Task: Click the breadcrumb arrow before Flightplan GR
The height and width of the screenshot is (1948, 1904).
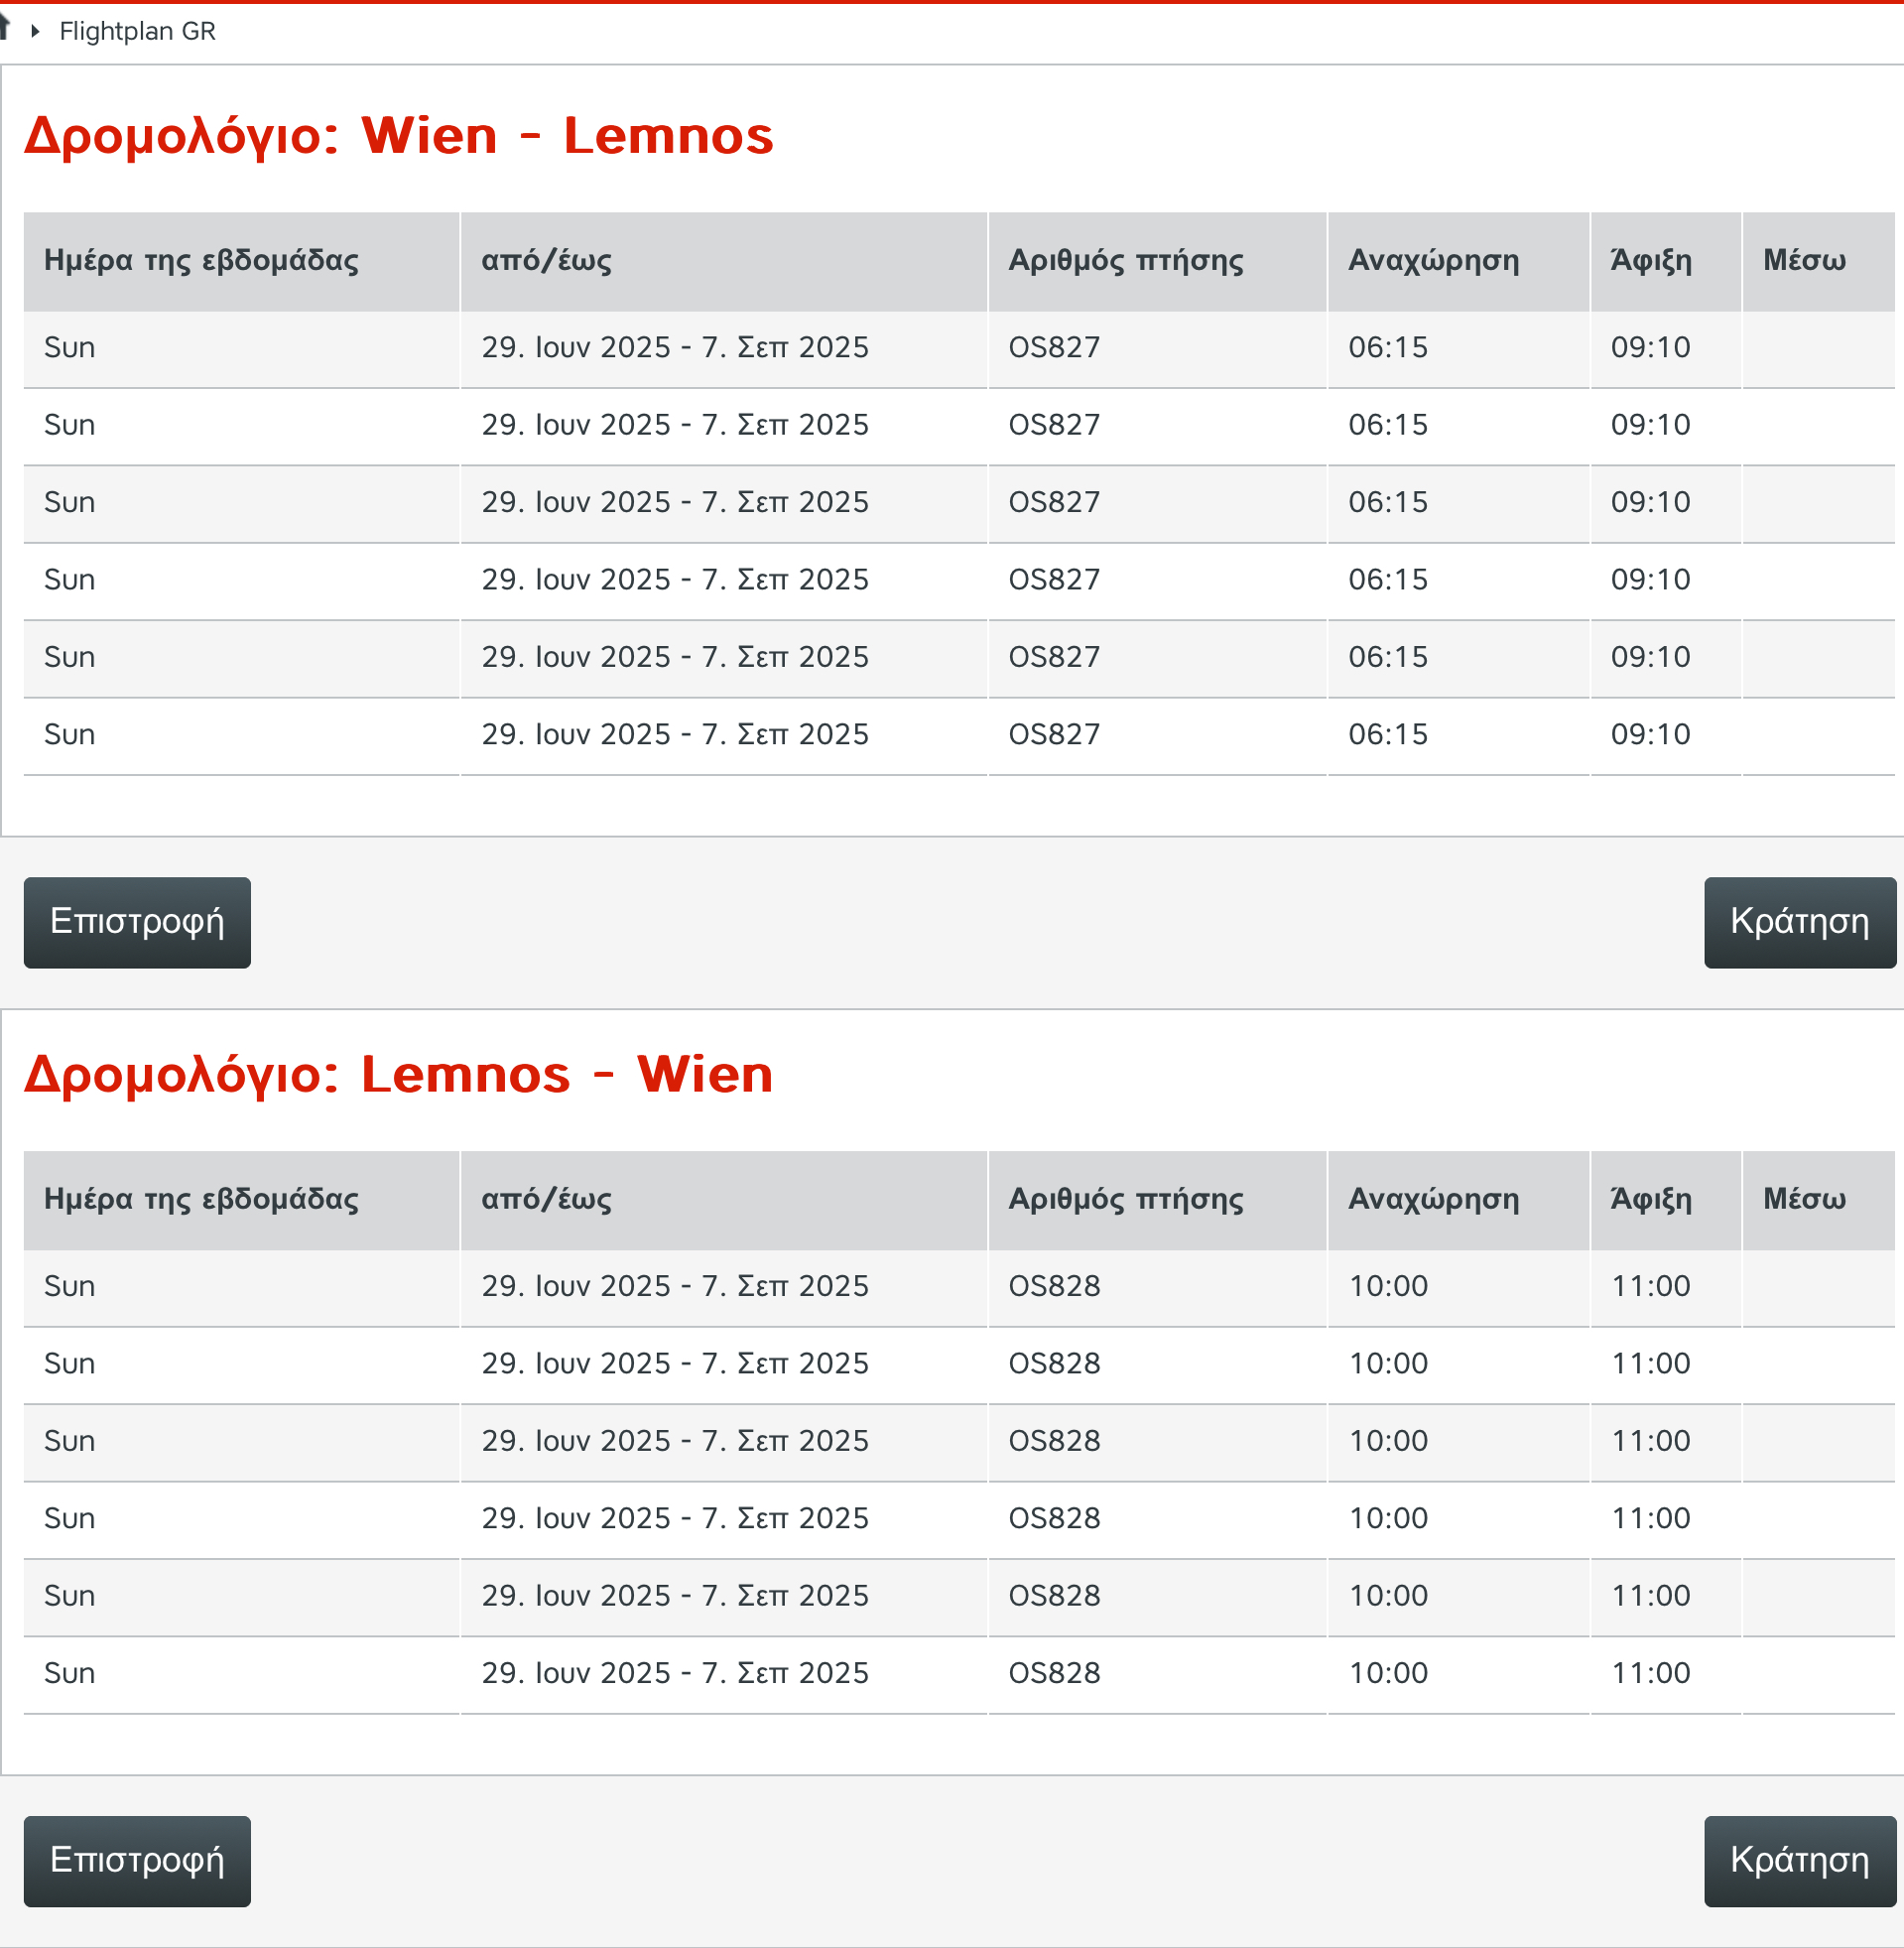Action: tap(35, 31)
